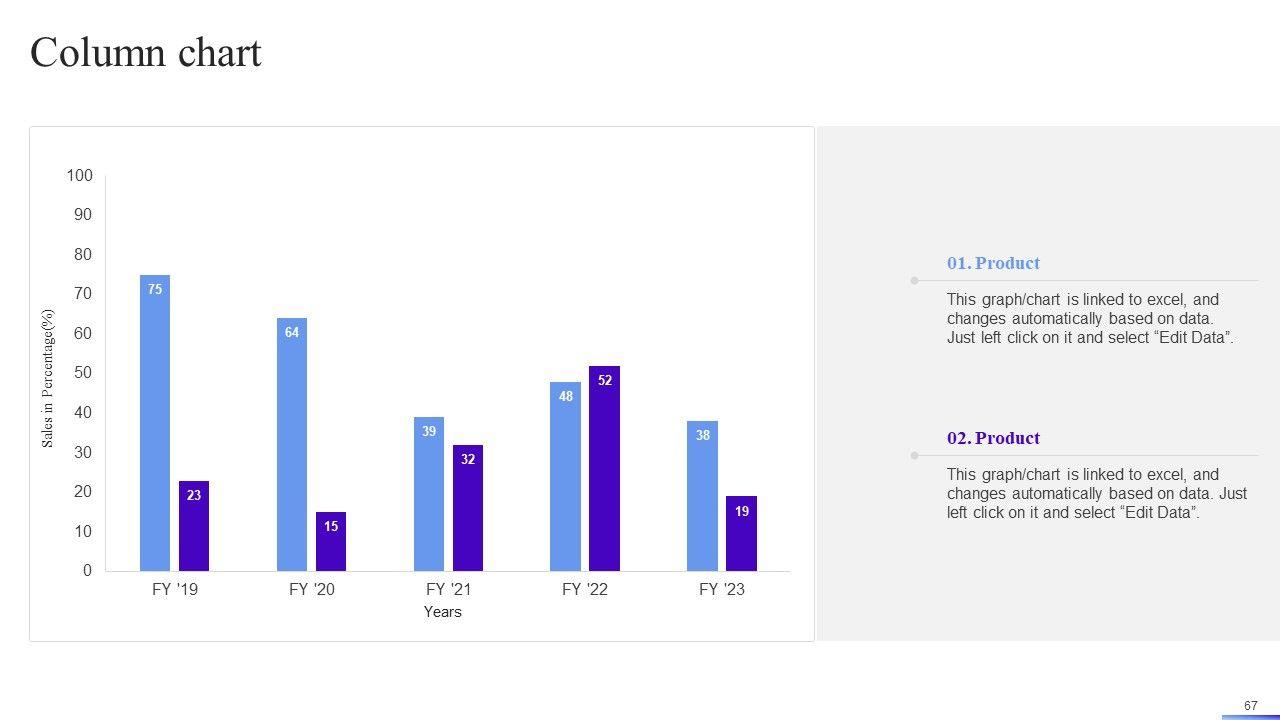Image resolution: width=1280 pixels, height=720 pixels.
Task: Select the purple FY '21 bar labeled 32
Action: pyautogui.click(x=468, y=508)
